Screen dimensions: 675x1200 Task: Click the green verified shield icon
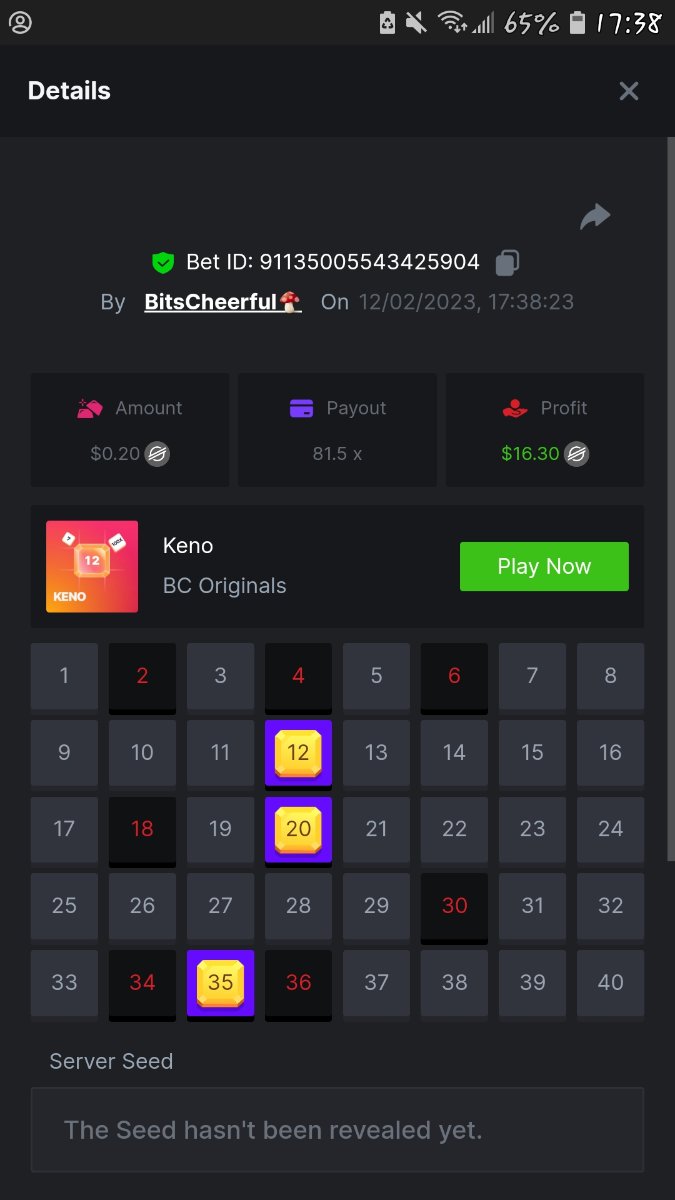pyautogui.click(x=163, y=263)
